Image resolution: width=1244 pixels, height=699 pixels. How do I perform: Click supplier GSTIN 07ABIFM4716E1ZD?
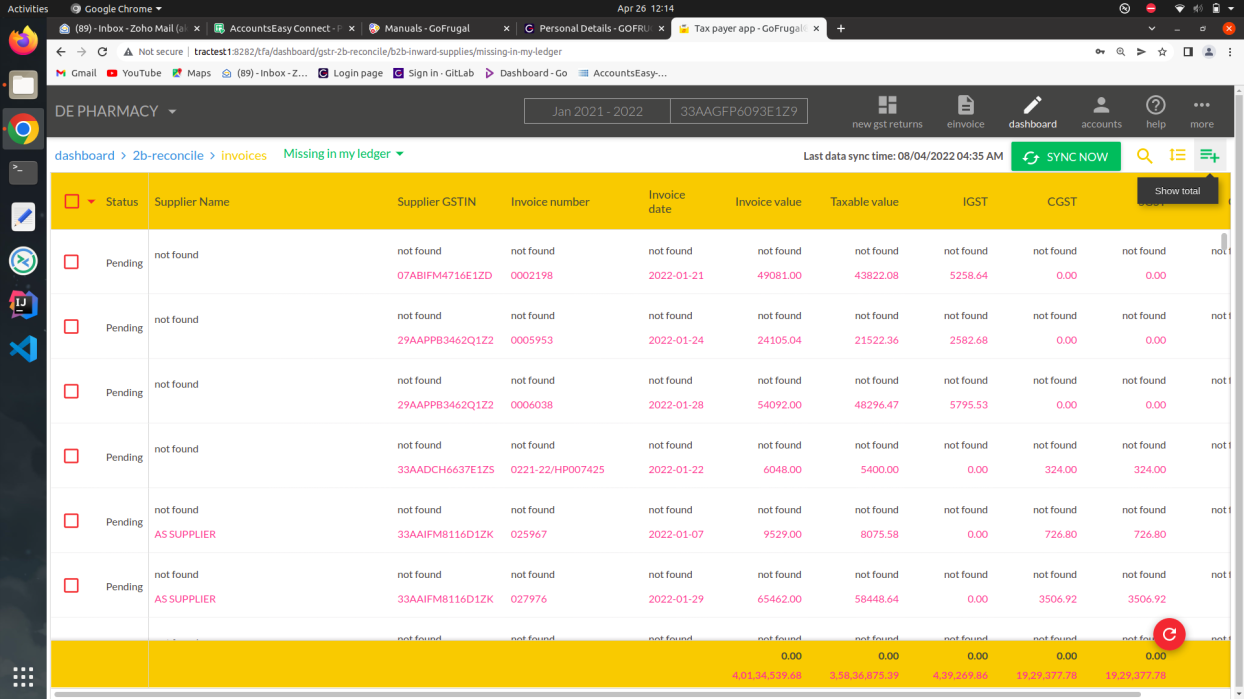[445, 275]
